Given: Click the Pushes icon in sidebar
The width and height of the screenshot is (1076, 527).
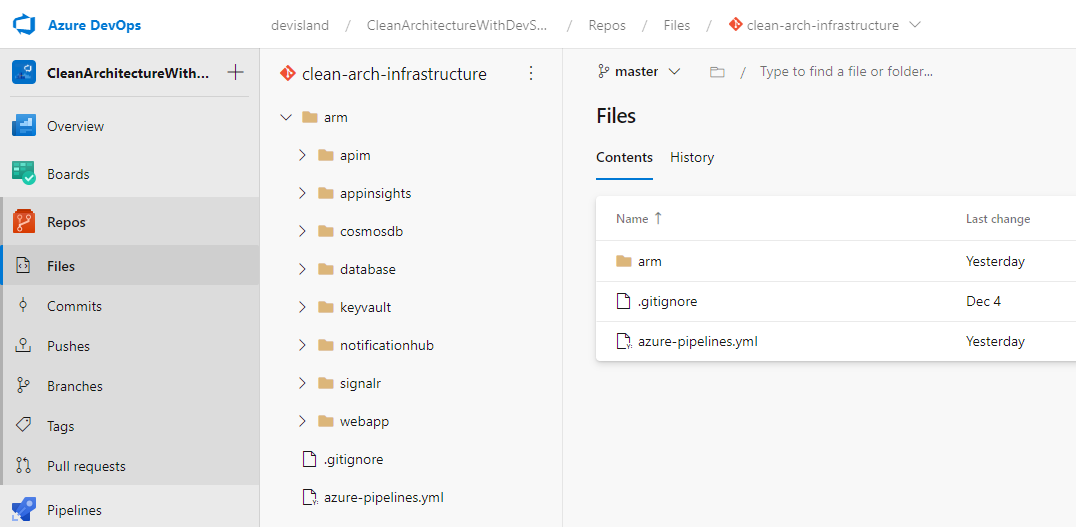Looking at the screenshot, I should (x=23, y=346).
